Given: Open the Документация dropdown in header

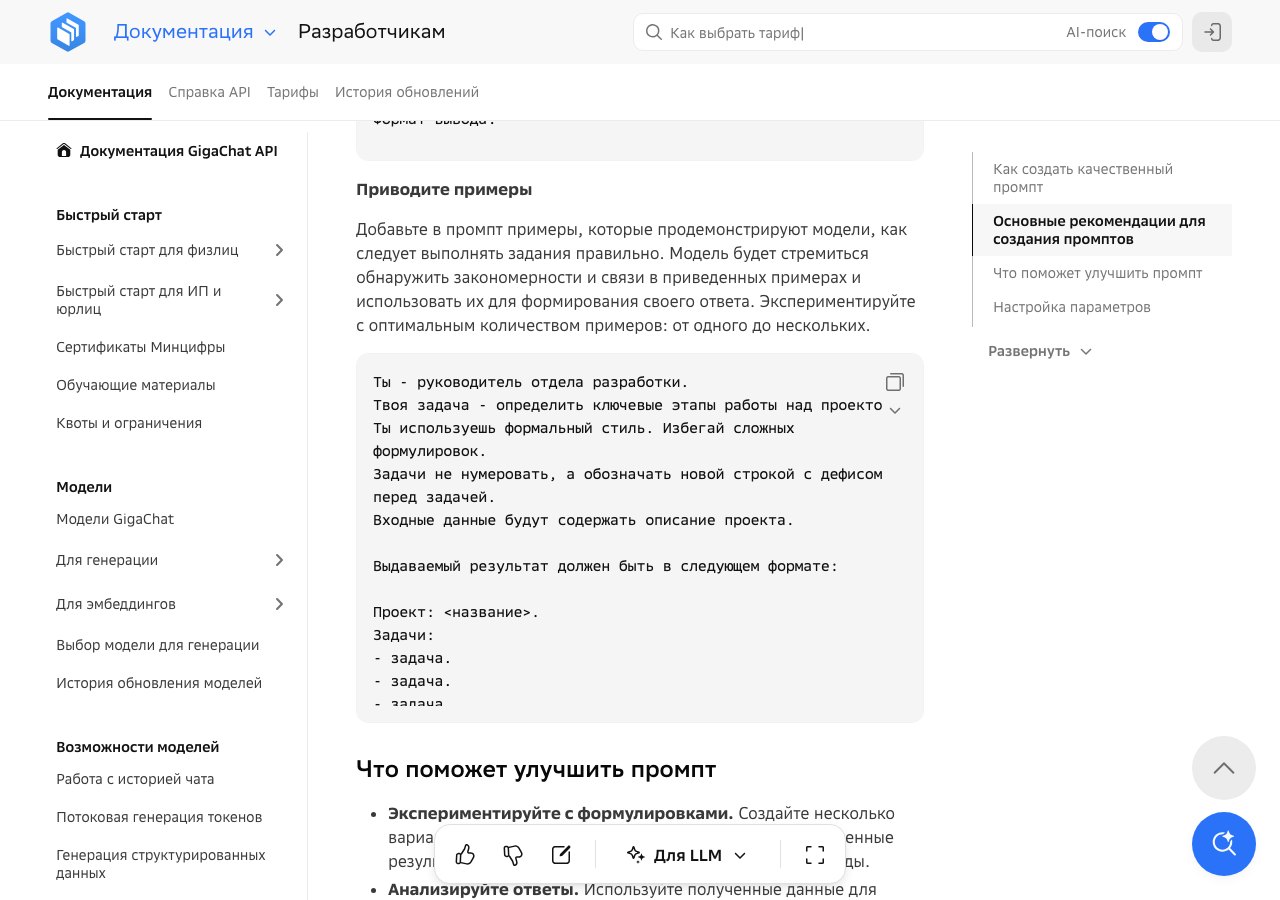Looking at the screenshot, I should 195,32.
